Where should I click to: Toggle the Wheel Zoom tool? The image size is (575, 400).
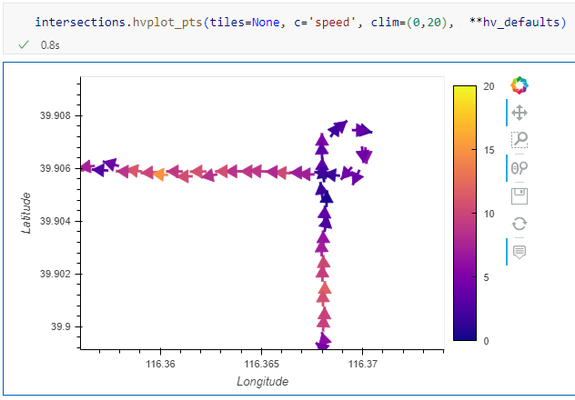(x=519, y=168)
